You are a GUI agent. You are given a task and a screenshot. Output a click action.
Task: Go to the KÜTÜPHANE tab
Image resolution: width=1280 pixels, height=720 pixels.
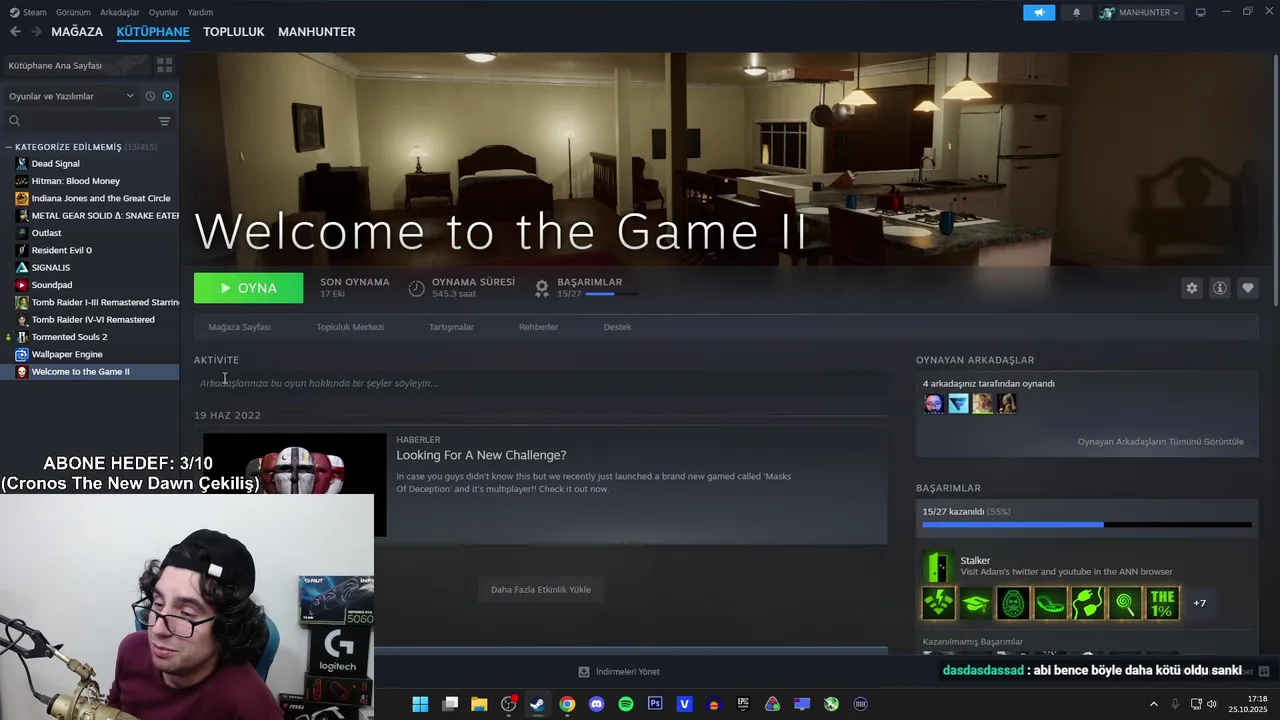153,32
